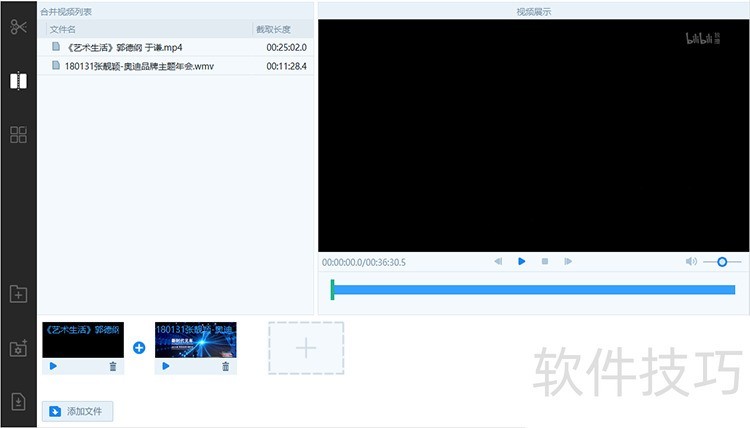Screen dimensions: 750x428
Task: Click the green timeline start marker
Action: (332, 290)
